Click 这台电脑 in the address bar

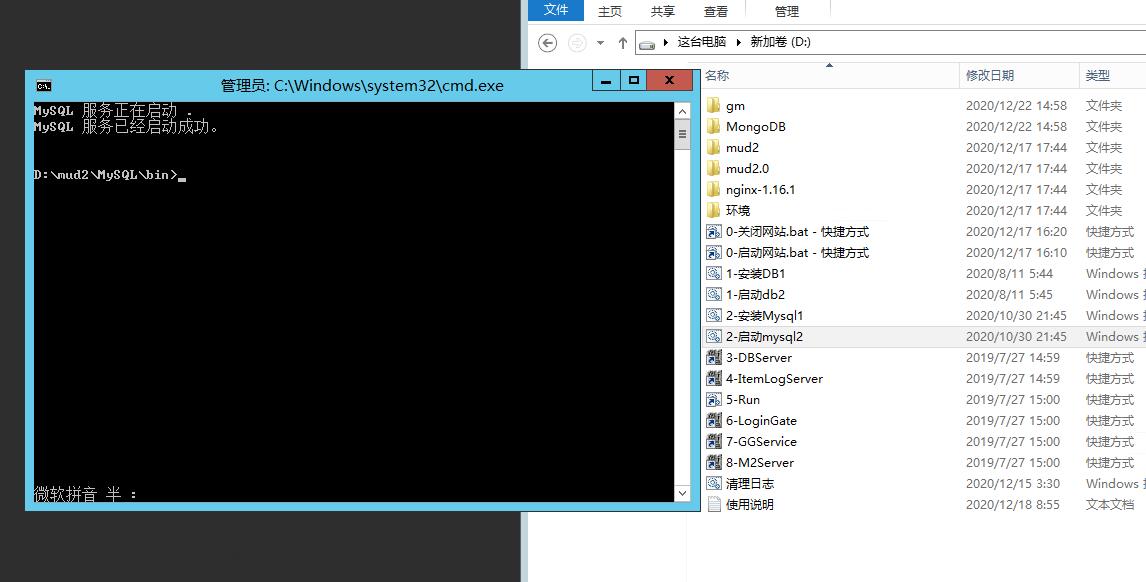(701, 42)
